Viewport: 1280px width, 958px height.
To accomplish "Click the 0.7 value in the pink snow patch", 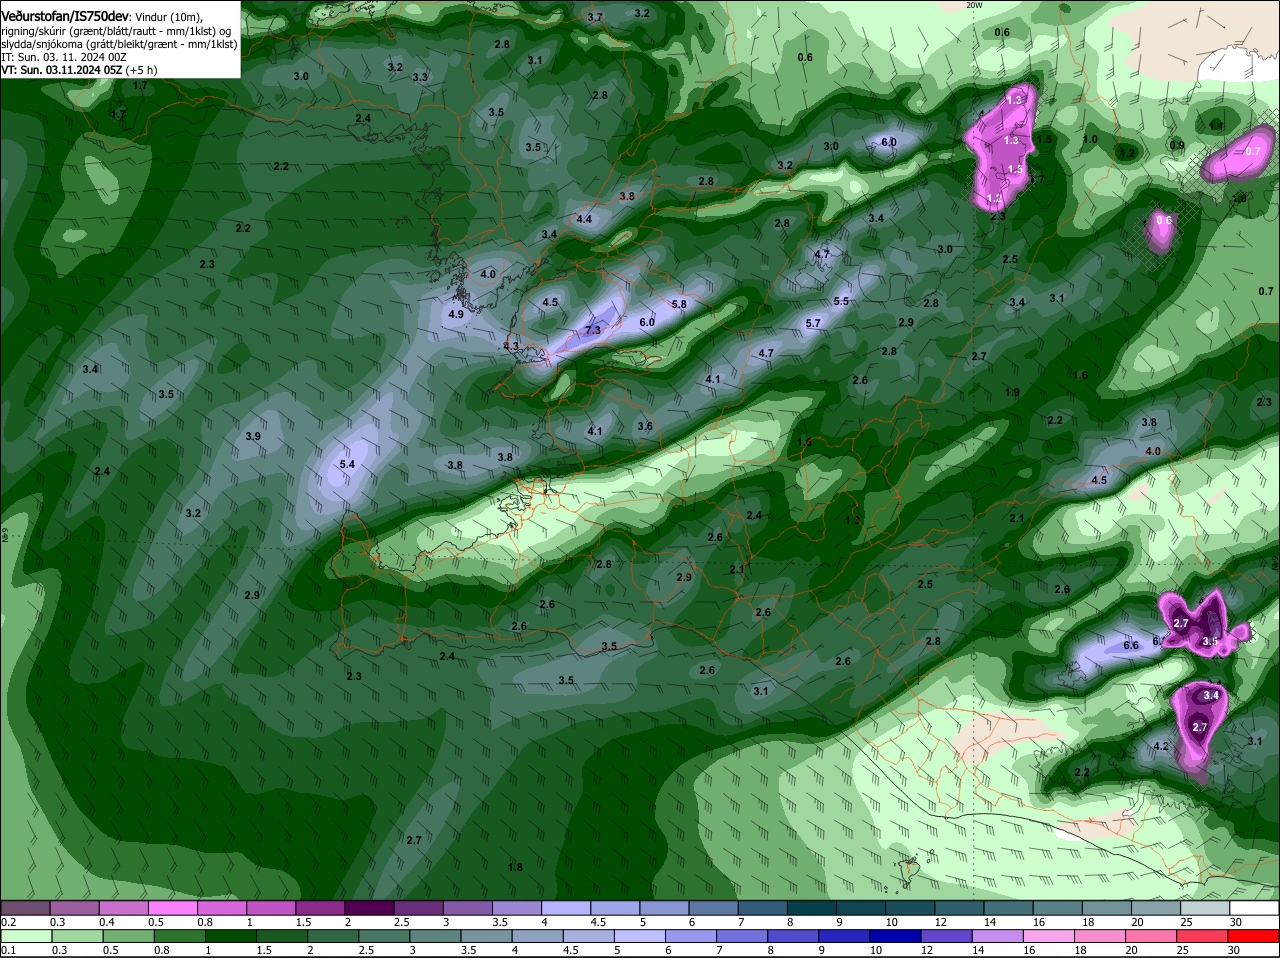I will [1253, 151].
